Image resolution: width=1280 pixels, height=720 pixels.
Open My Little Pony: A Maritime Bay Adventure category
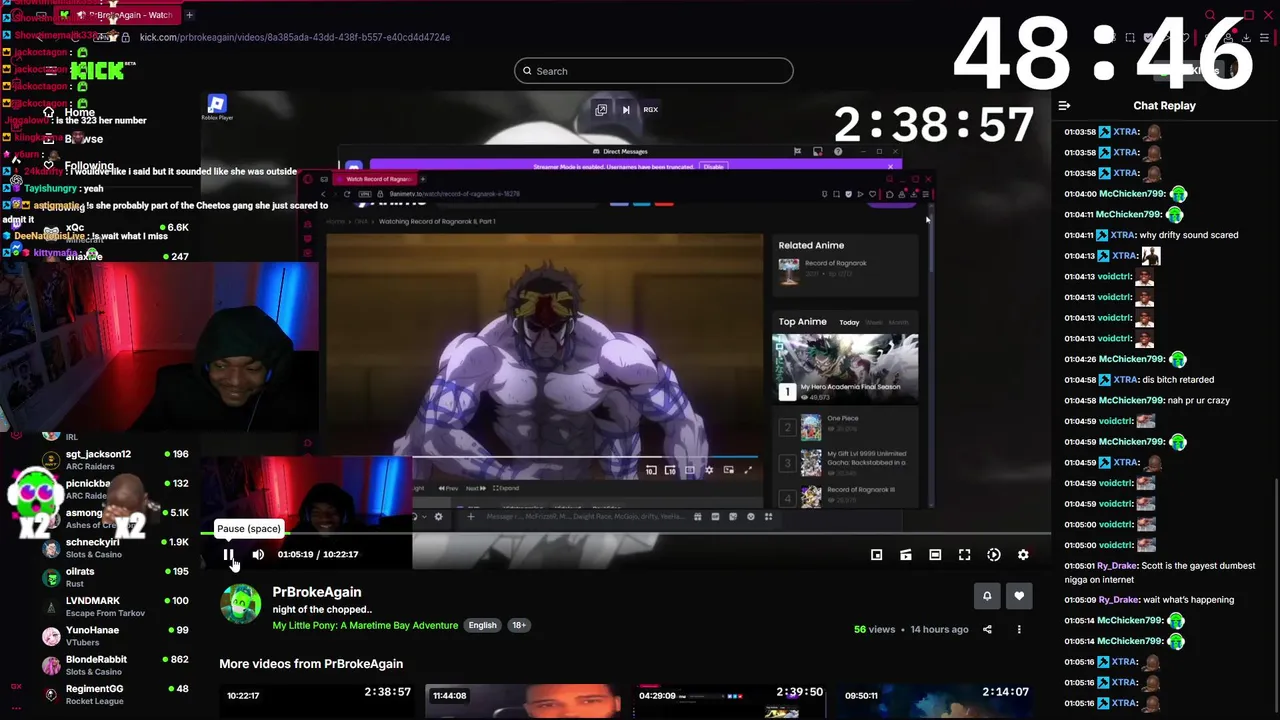coord(365,625)
